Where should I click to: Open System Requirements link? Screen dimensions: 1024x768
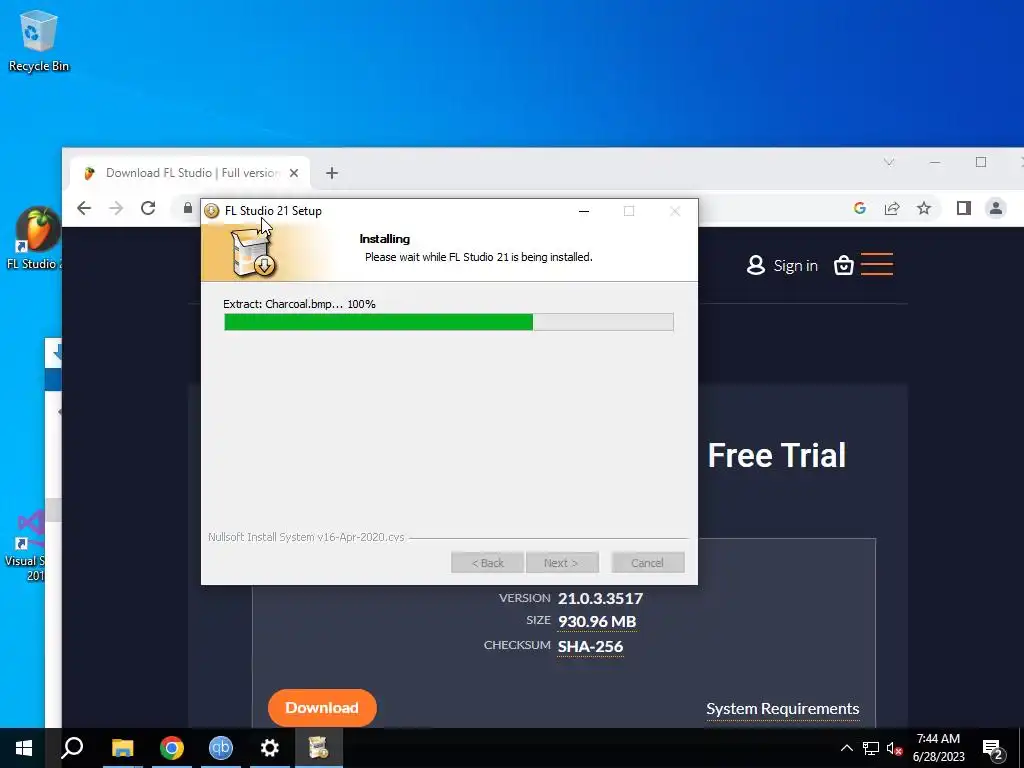click(x=782, y=709)
